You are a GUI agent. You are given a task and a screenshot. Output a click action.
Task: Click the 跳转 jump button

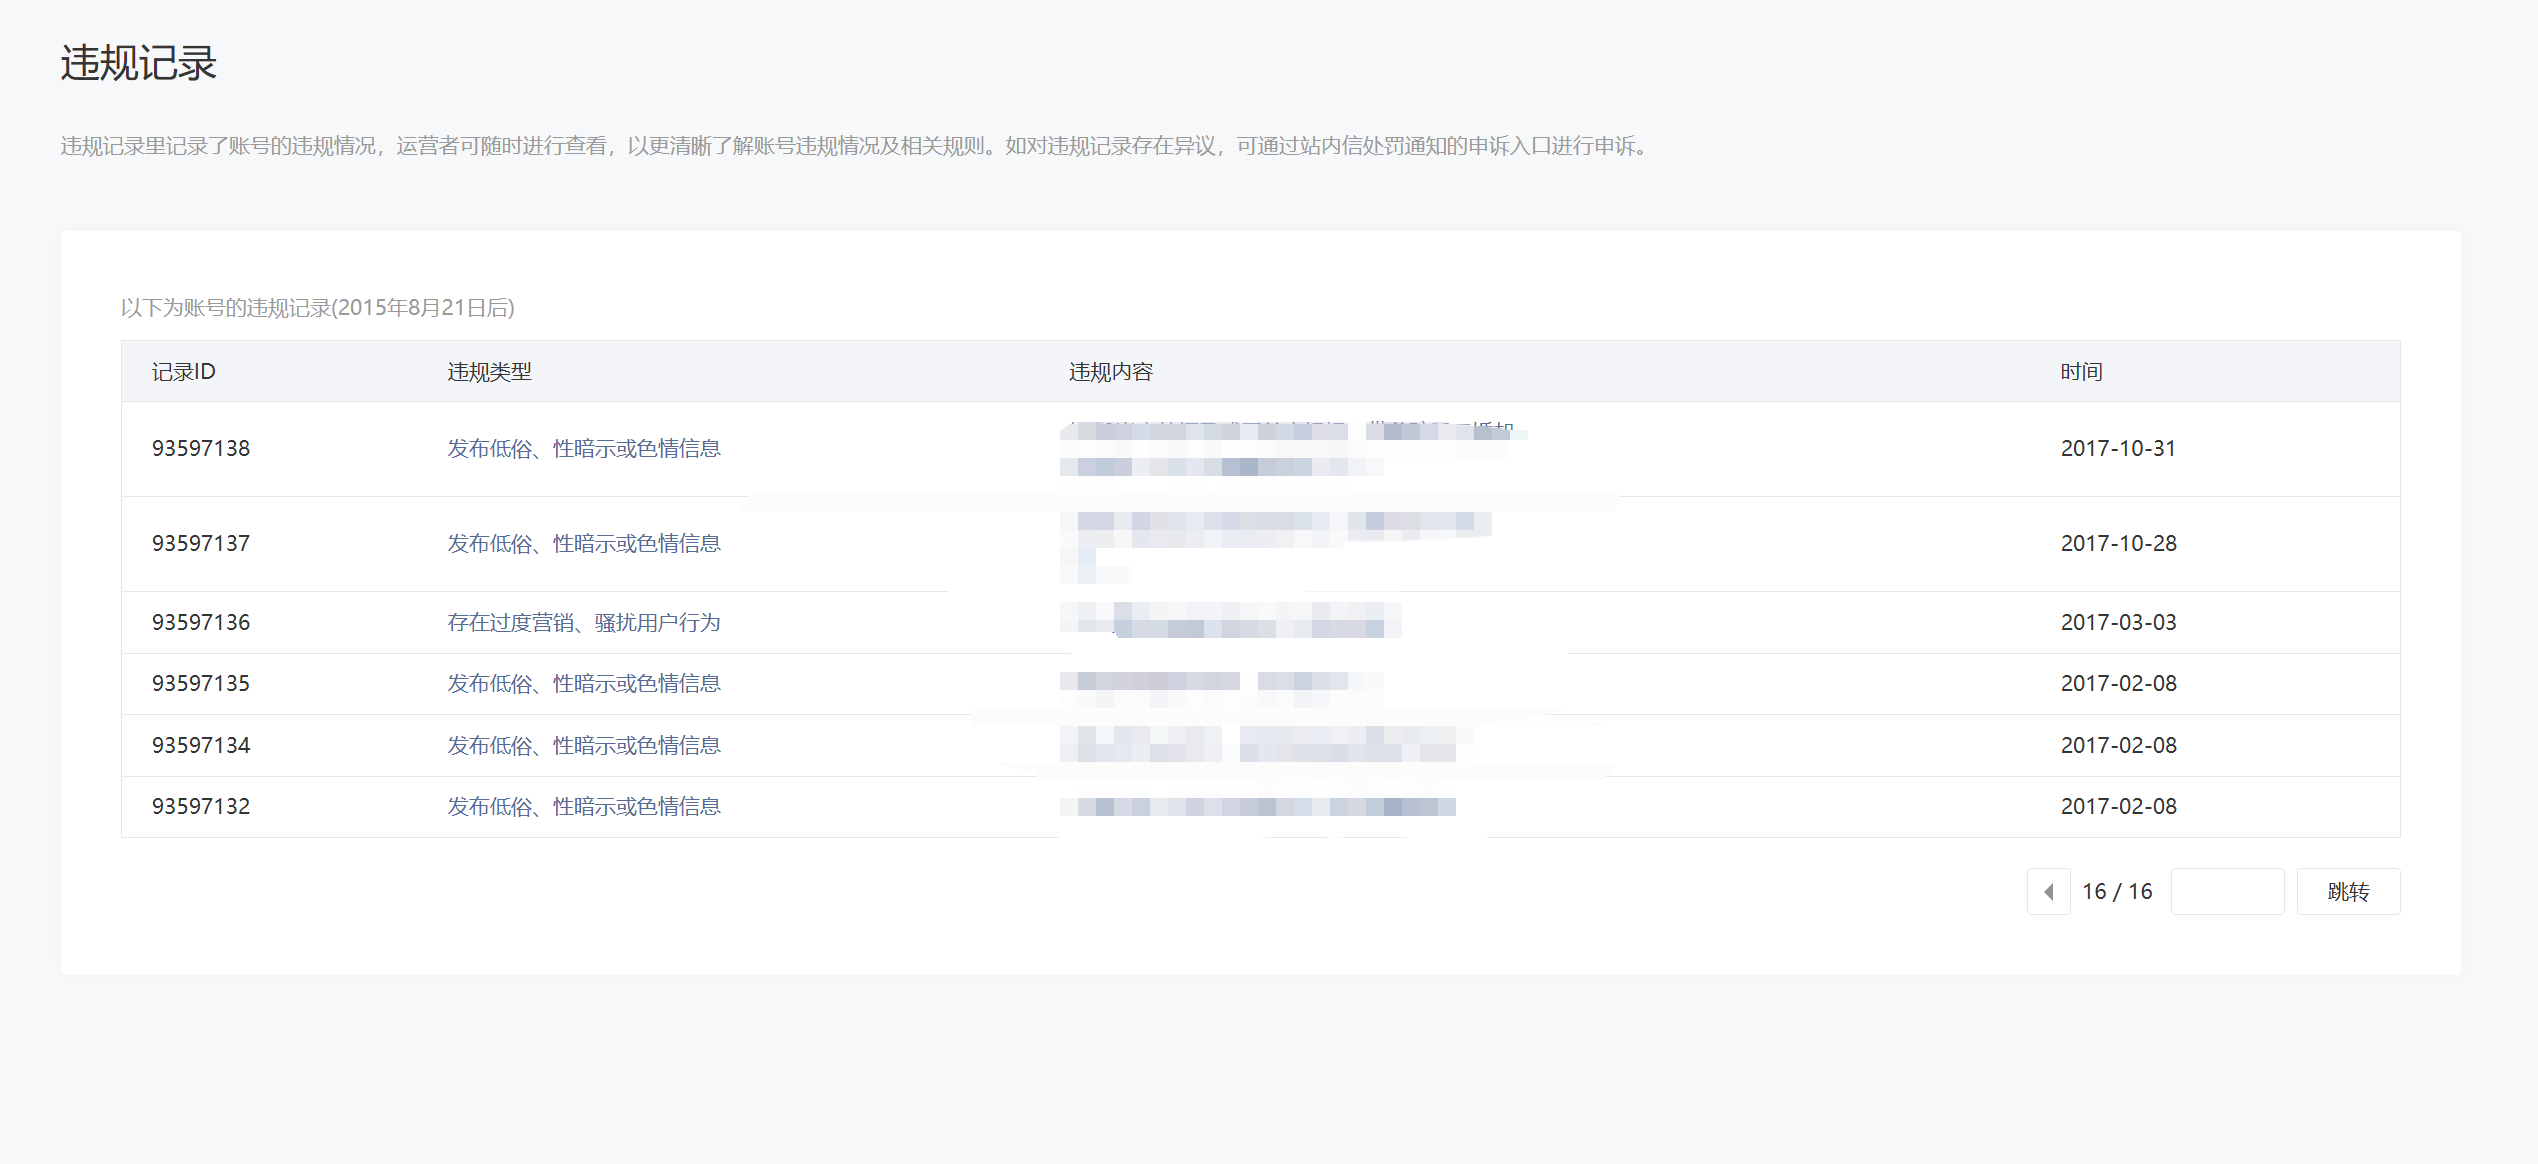[x=2348, y=891]
